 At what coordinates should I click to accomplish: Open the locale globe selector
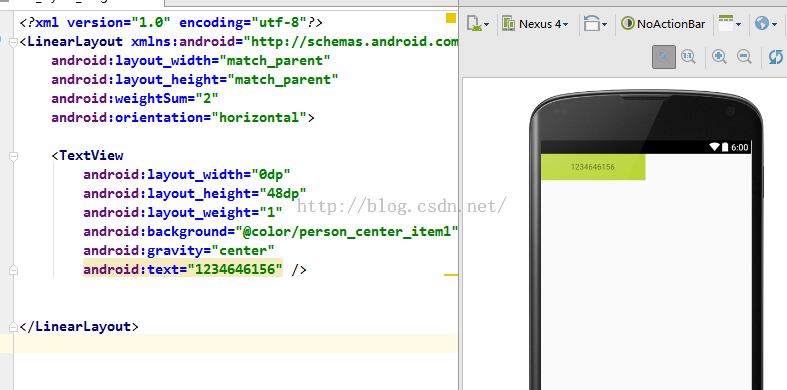766,24
